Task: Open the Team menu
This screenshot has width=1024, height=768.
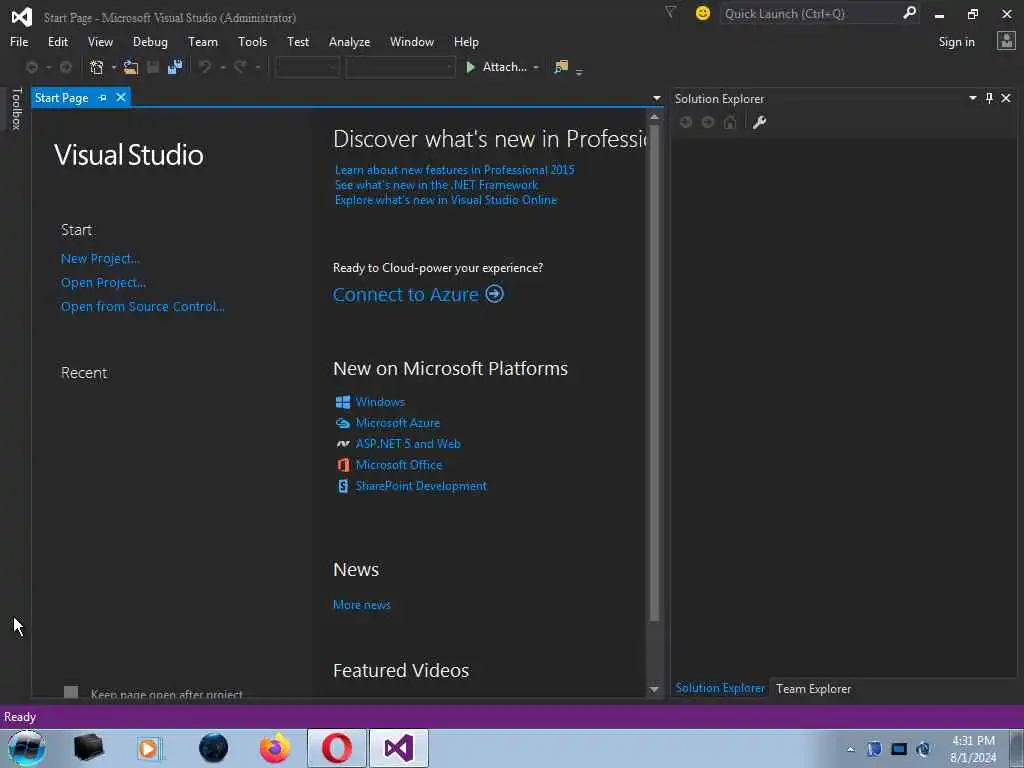Action: point(203,42)
